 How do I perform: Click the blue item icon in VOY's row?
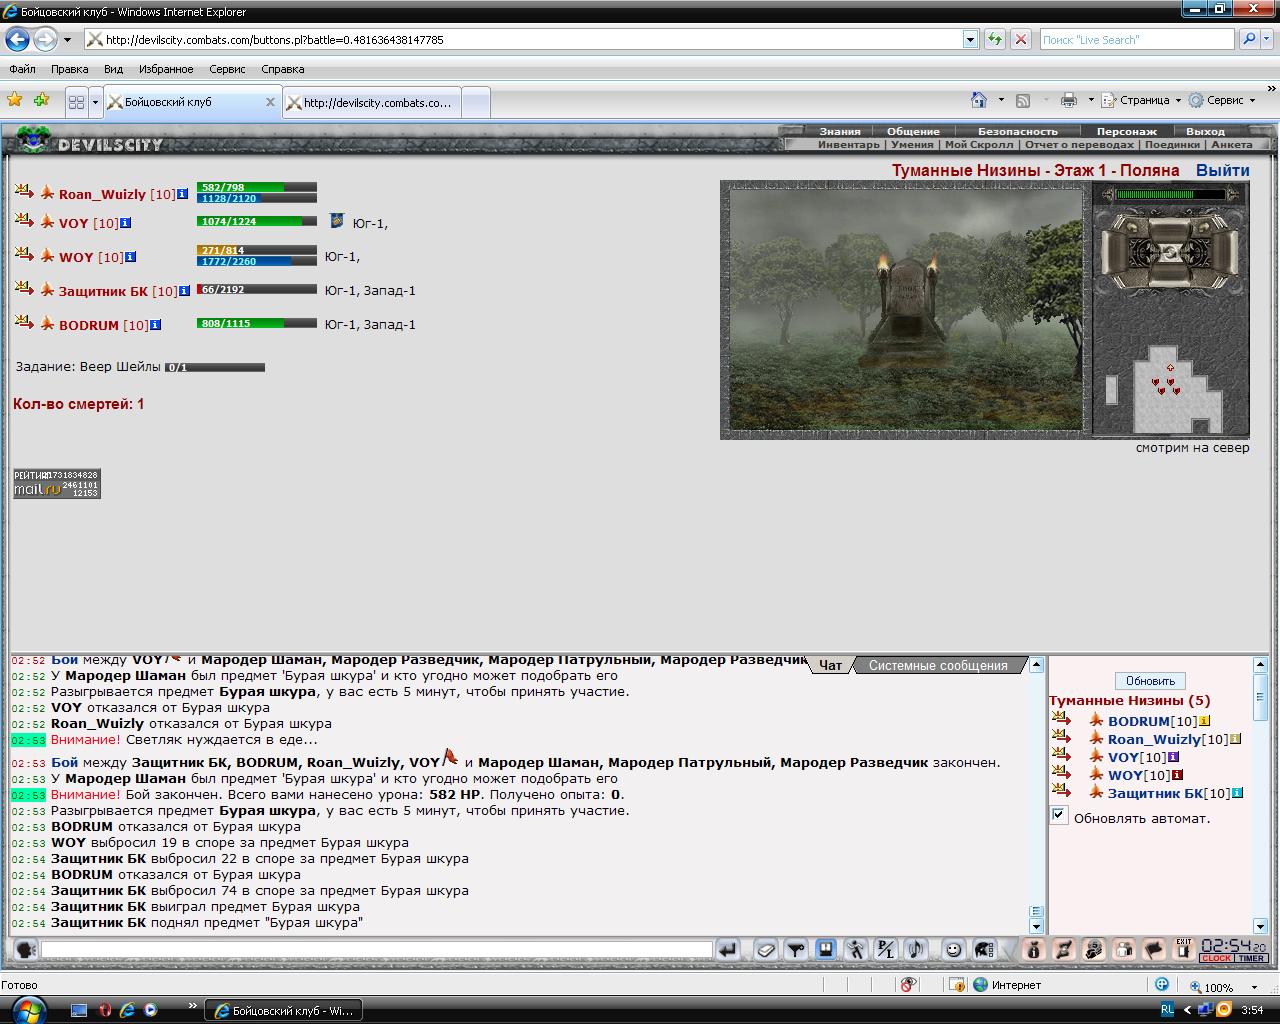[x=337, y=221]
